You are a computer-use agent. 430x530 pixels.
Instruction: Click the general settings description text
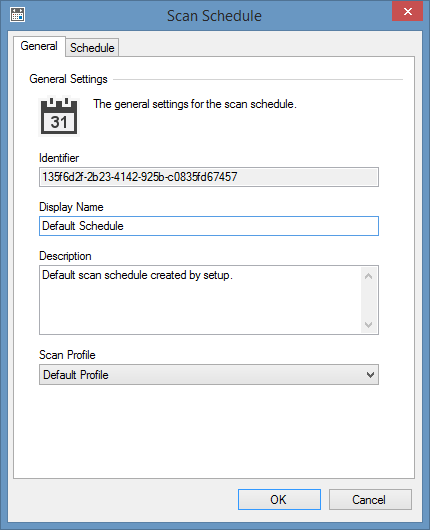(195, 104)
